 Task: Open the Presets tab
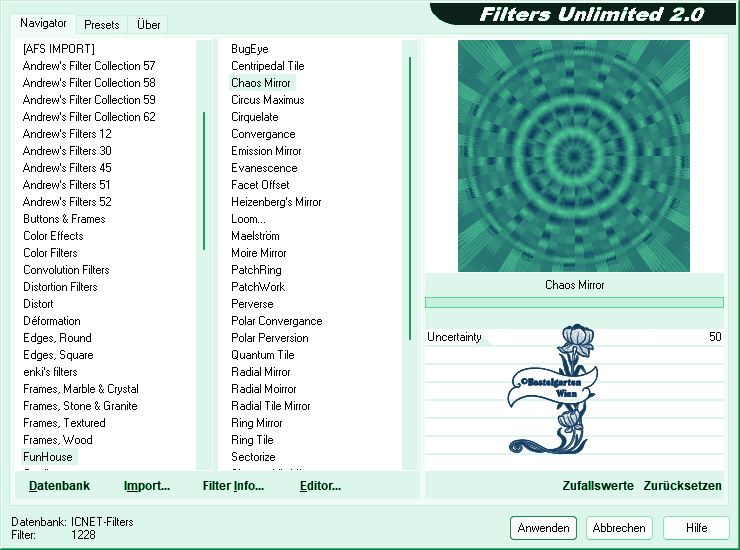101,25
